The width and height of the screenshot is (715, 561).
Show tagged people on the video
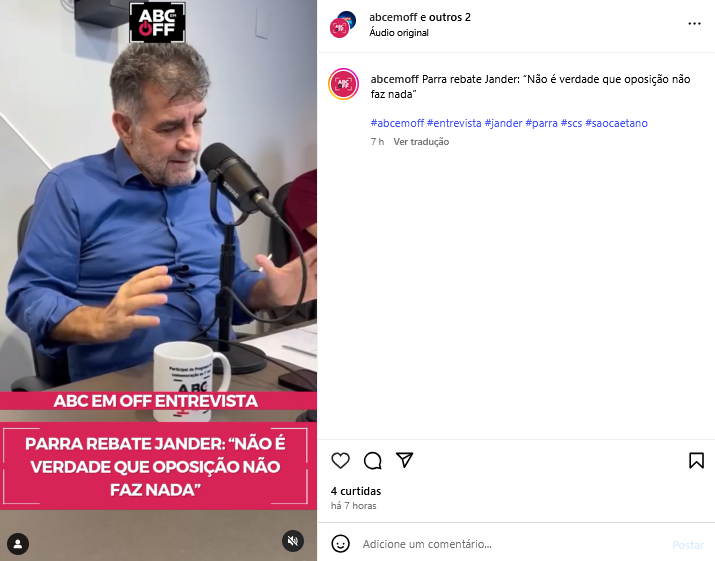tap(18, 544)
